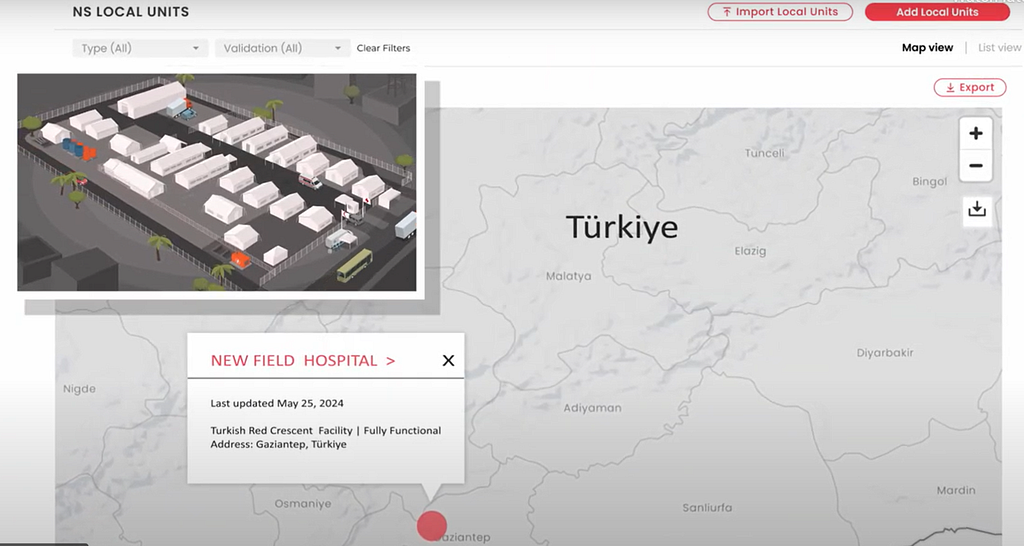Open the NEW FIELD HOSPITAL details link
The width and height of the screenshot is (1024, 546).
(x=303, y=361)
